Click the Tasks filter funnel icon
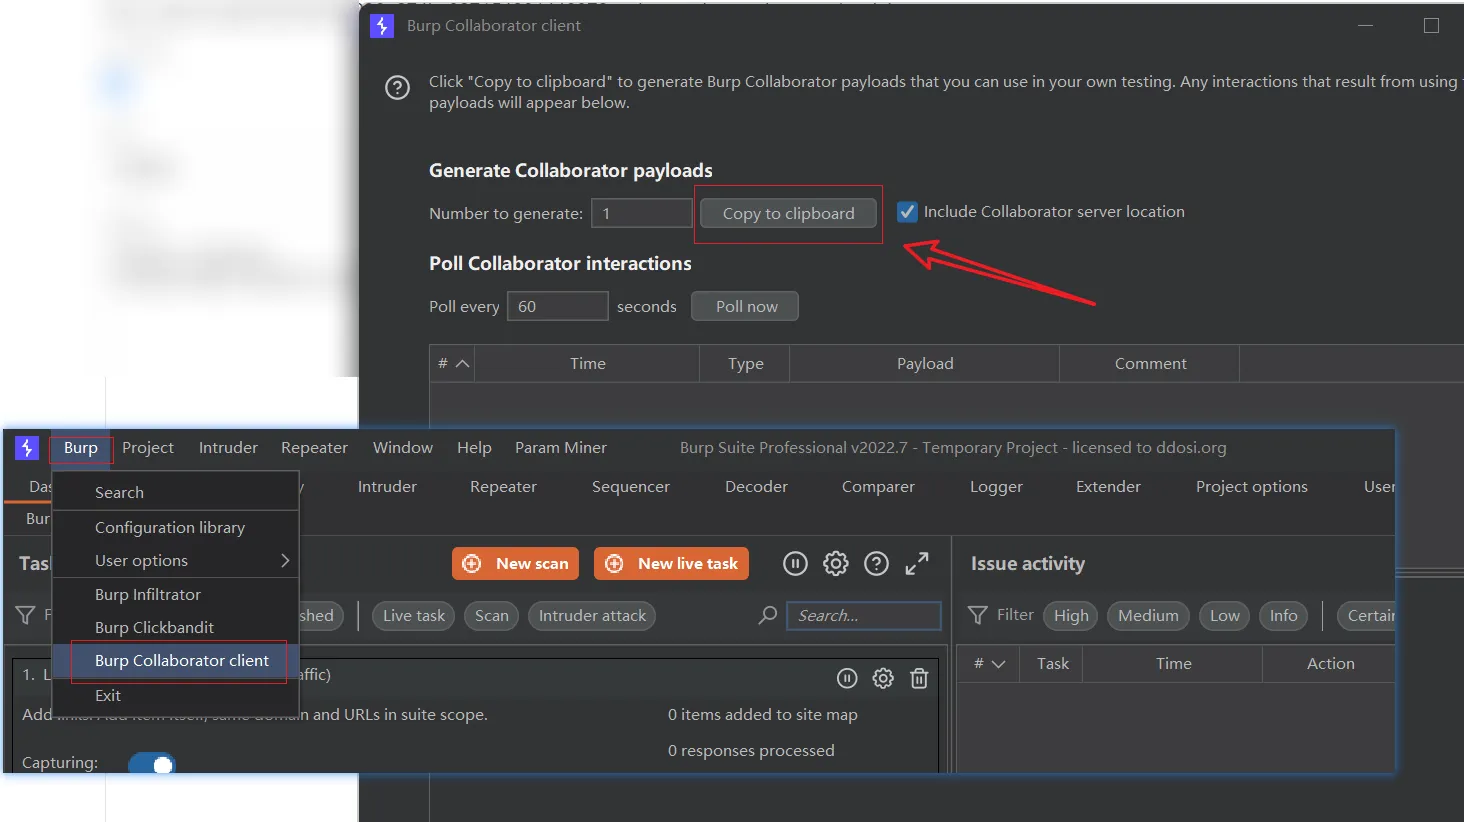1464x822 pixels. coord(26,615)
